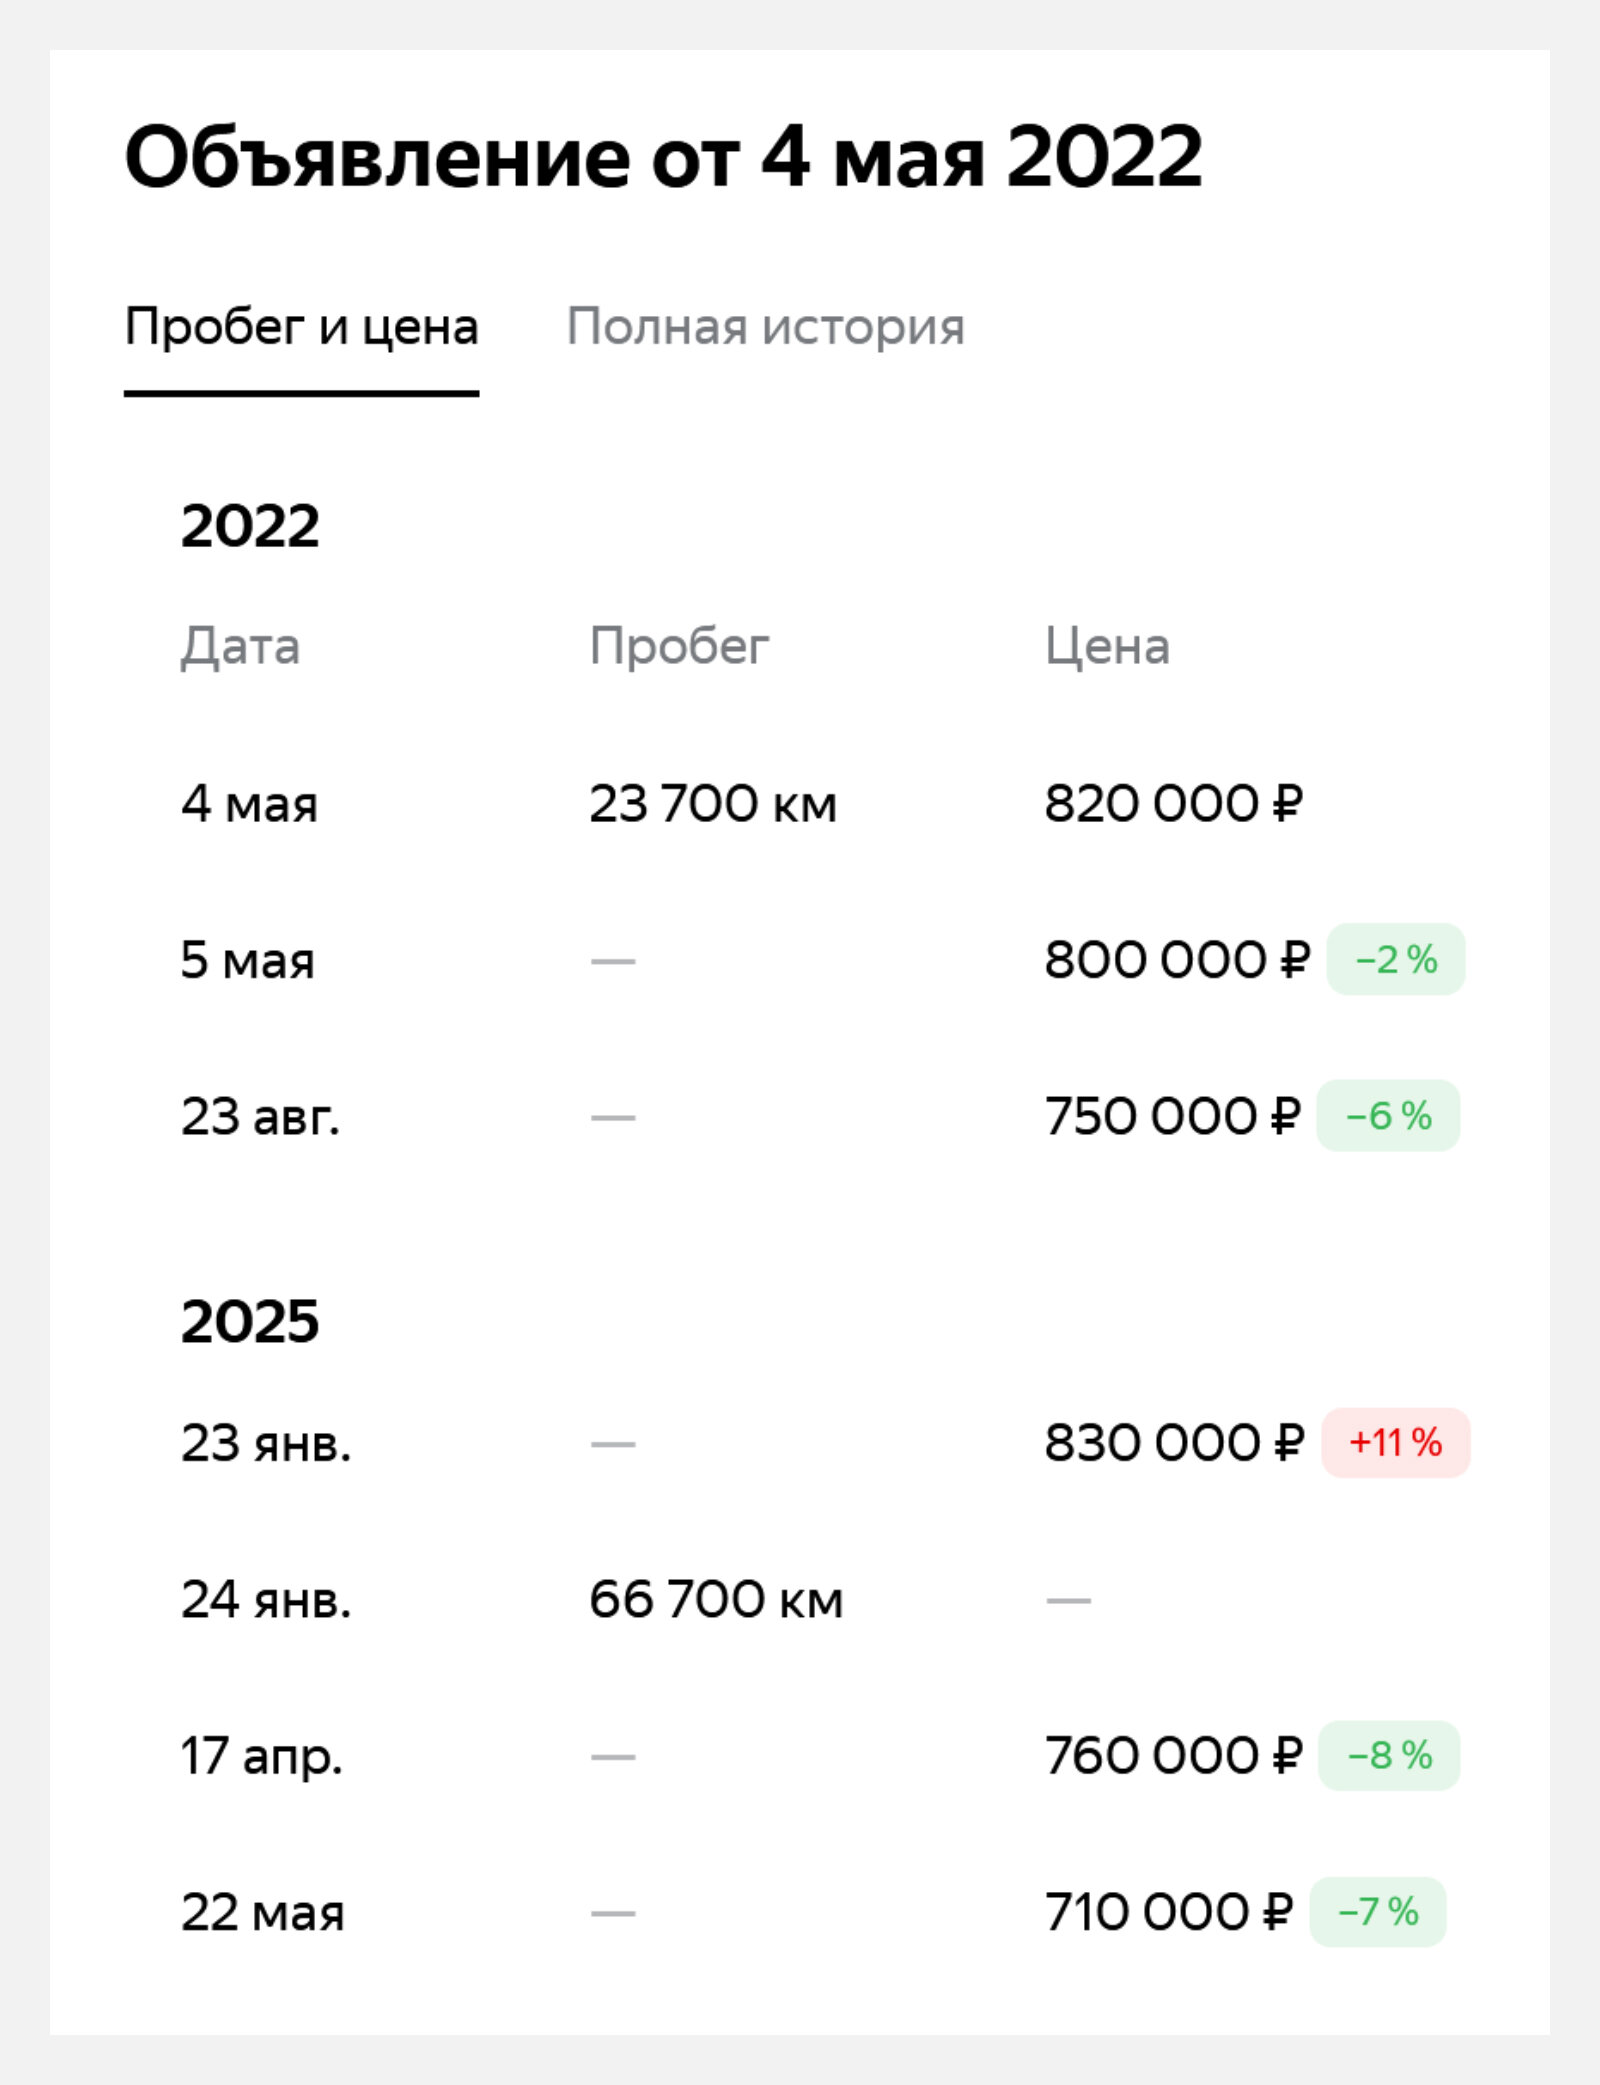Select the Пробег и цена tab

click(301, 327)
